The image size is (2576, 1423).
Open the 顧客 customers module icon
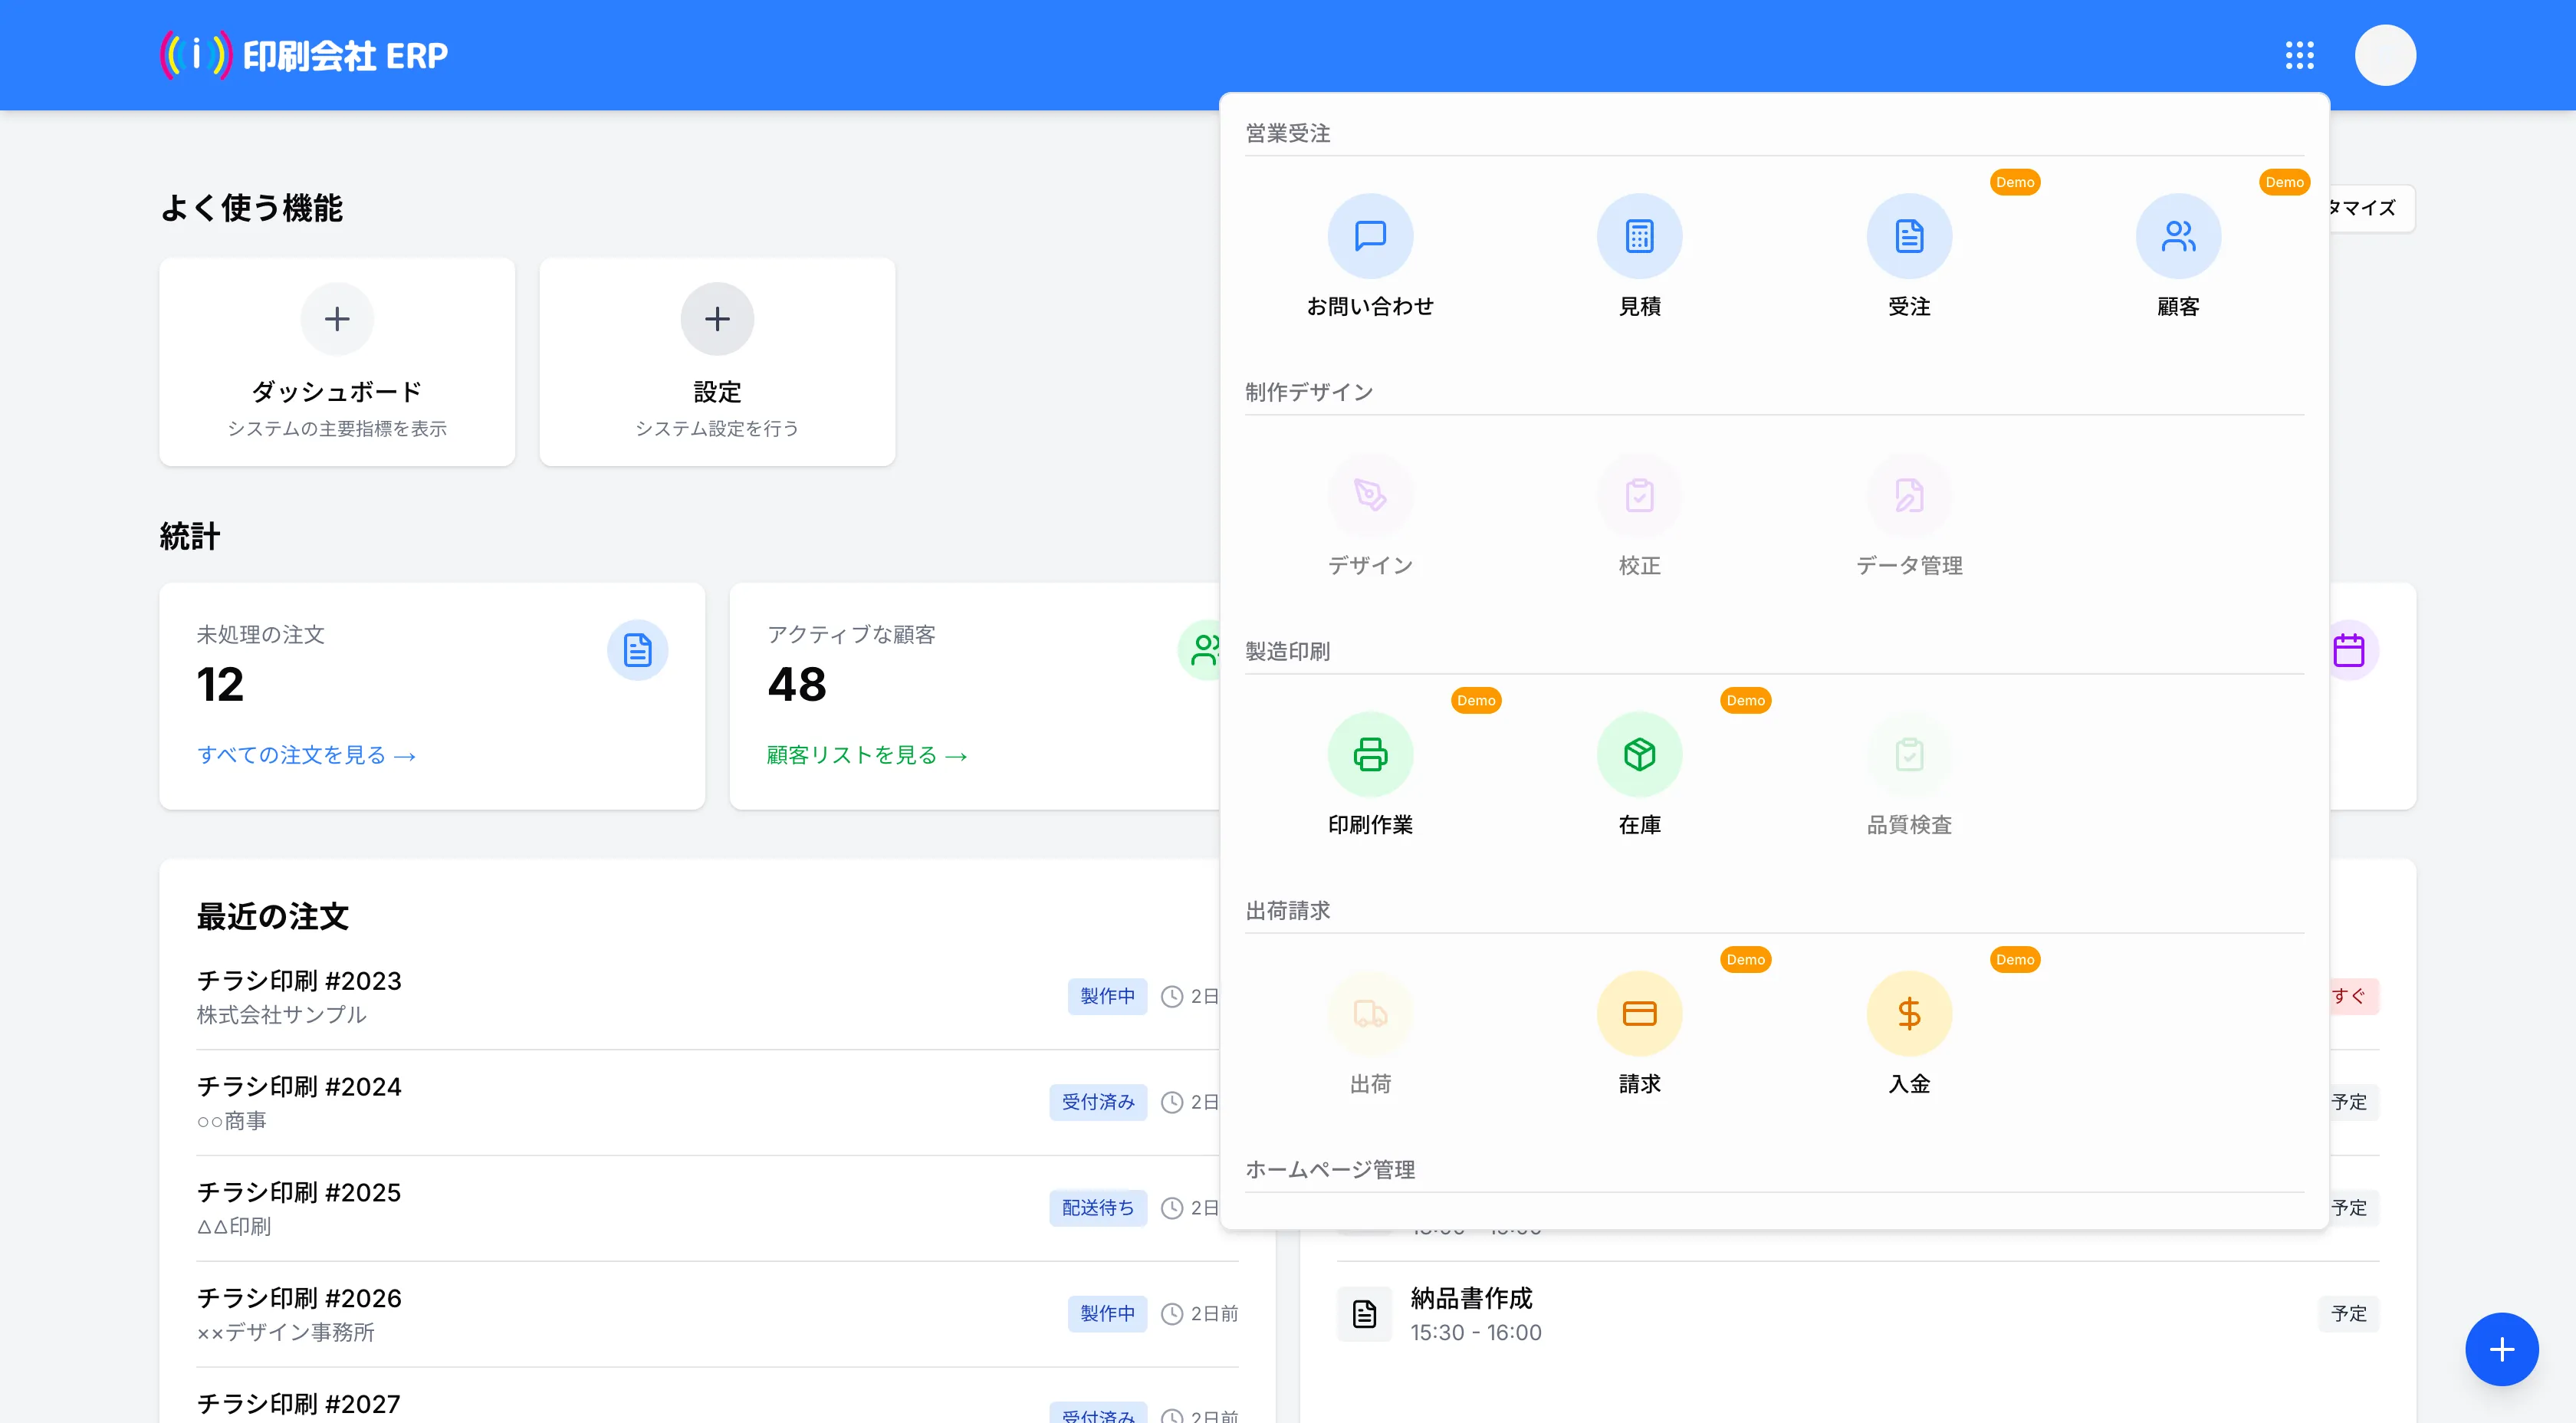tap(2177, 236)
